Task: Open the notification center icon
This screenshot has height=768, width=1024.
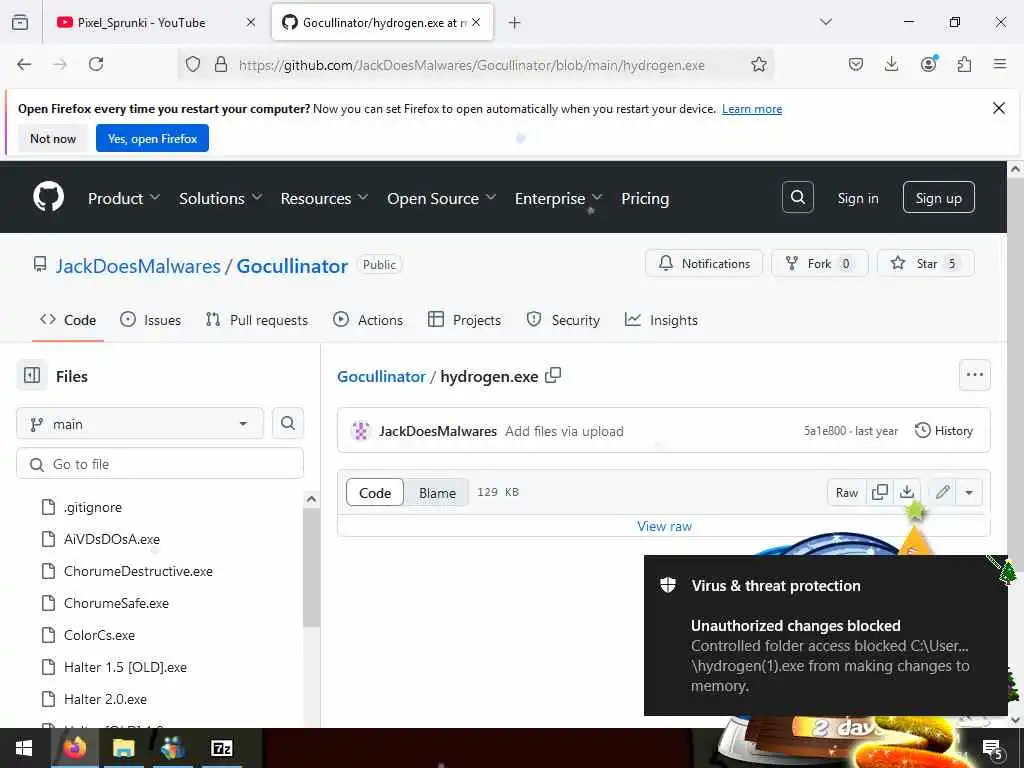Action: point(991,748)
